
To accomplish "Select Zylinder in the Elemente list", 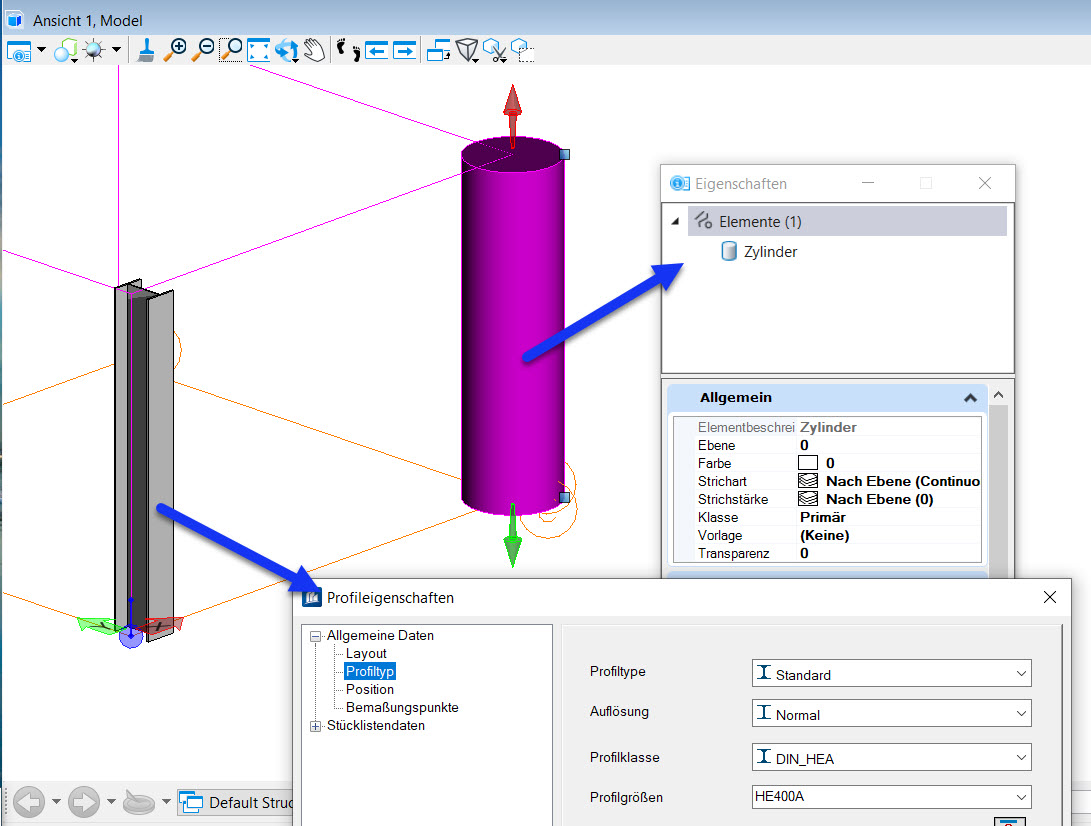I will (x=770, y=252).
